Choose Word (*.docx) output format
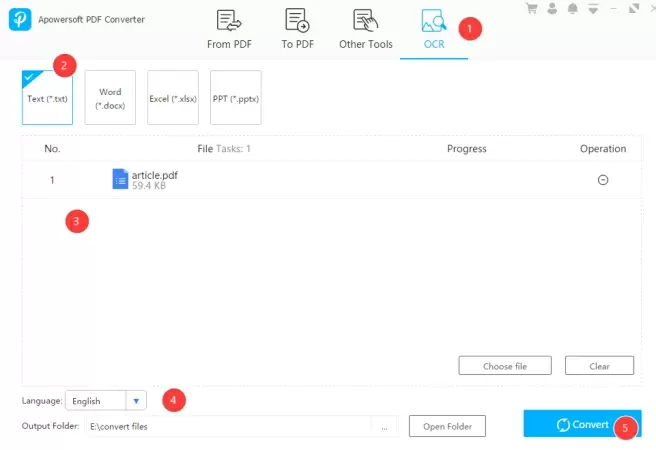The image size is (656, 450). pyautogui.click(x=110, y=97)
